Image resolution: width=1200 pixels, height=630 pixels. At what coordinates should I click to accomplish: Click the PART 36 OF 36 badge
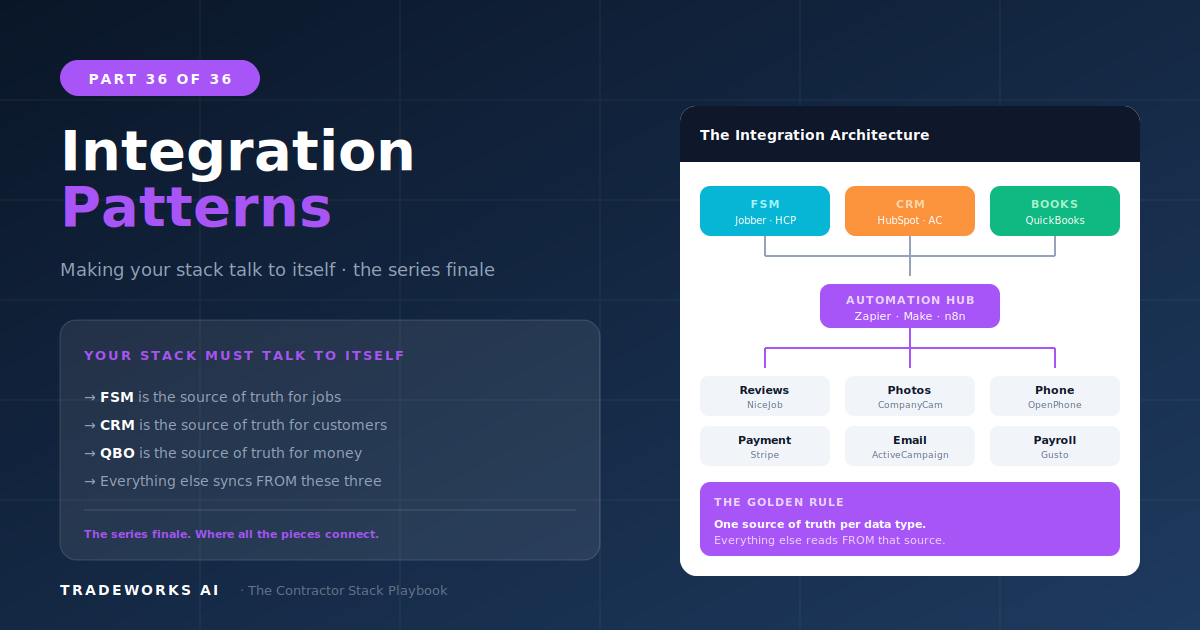point(160,78)
